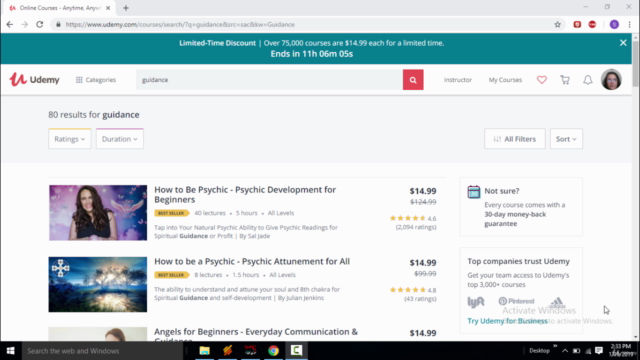
Task: Open the wishlist heart icon
Action: point(542,80)
